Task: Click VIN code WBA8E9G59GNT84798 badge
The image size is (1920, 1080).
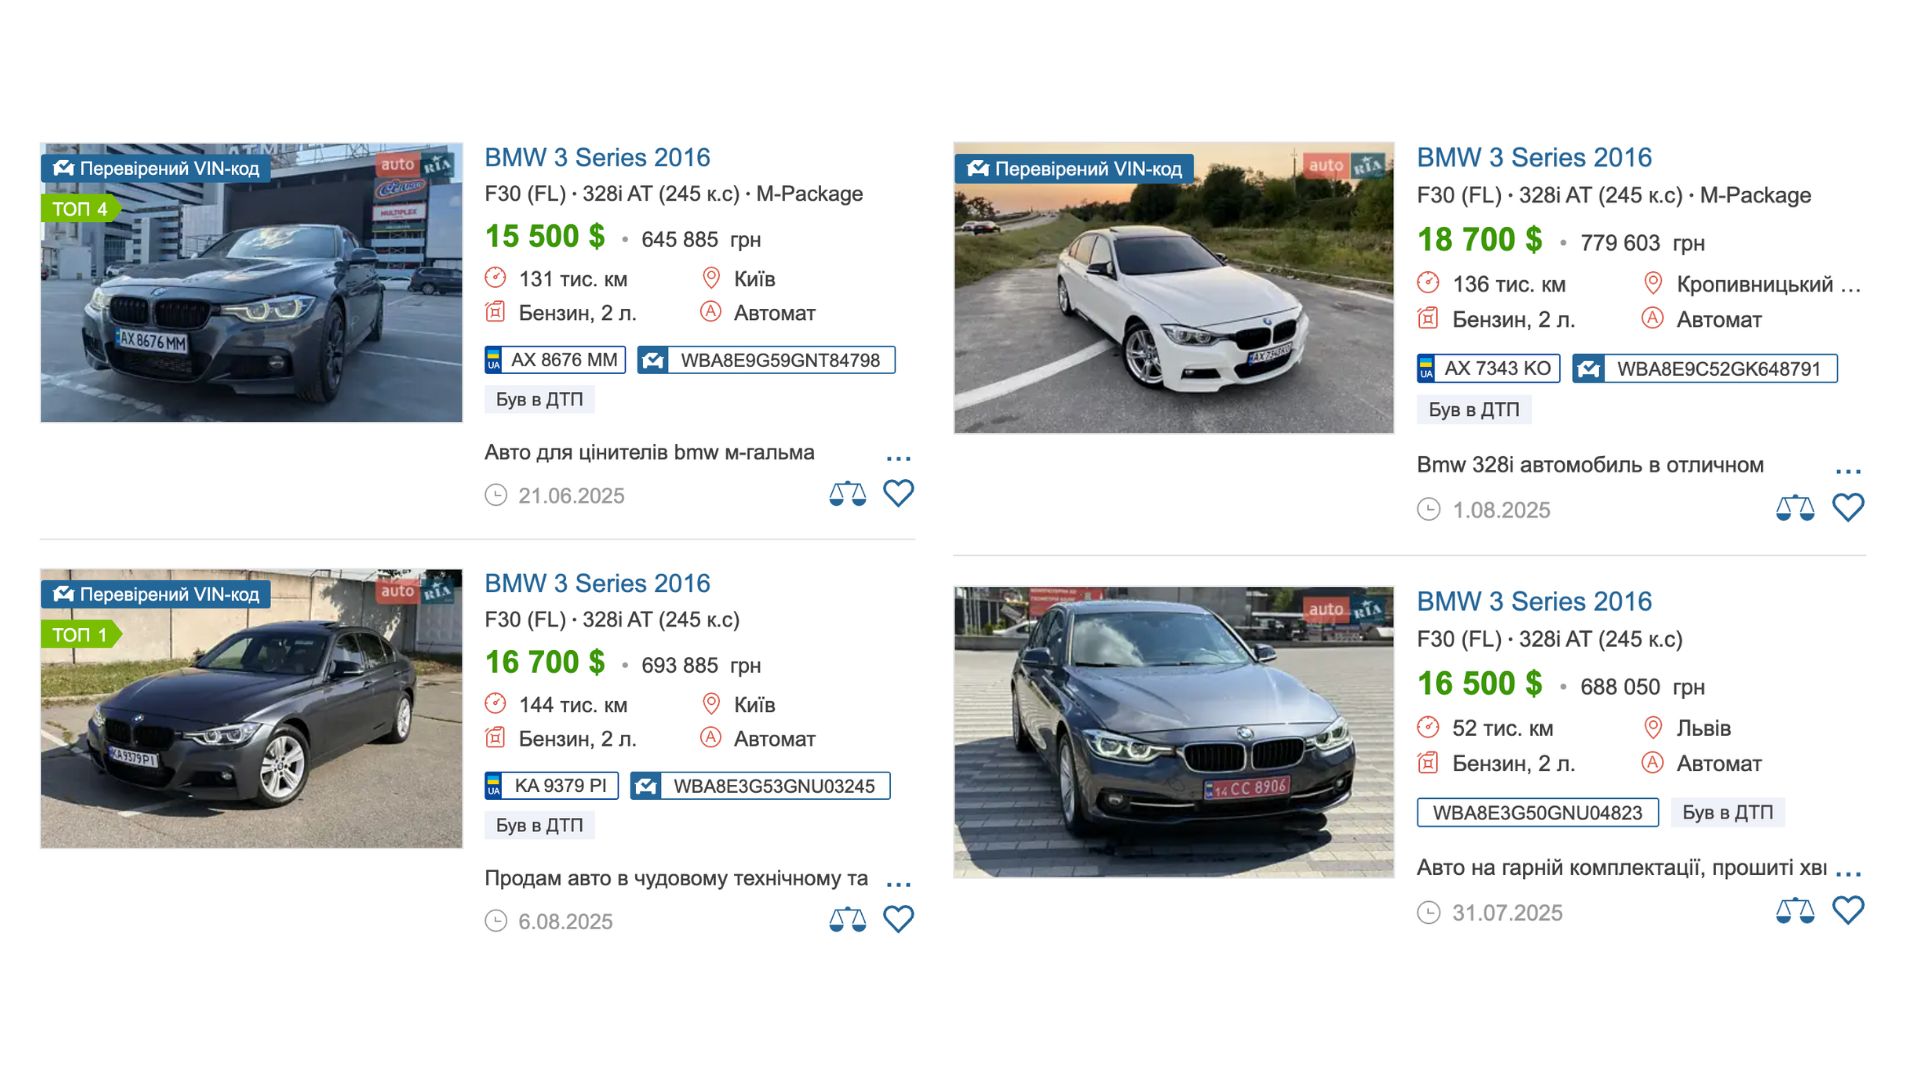Action: pos(766,360)
